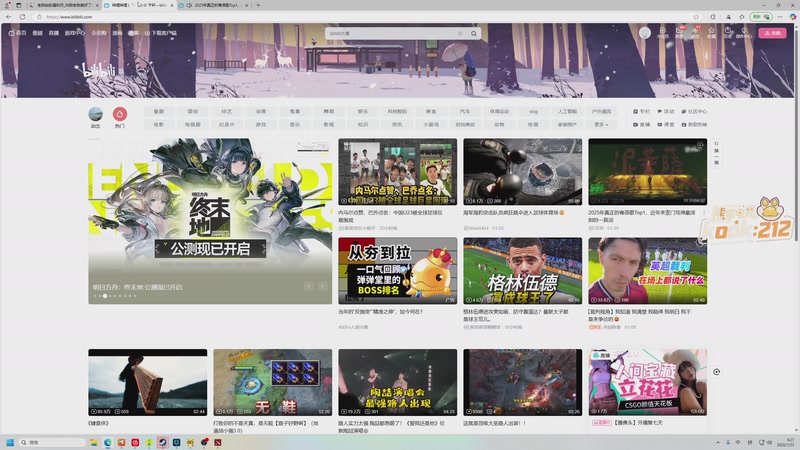Open the 专栏 link
This screenshot has height=450, width=800.
coord(641,111)
